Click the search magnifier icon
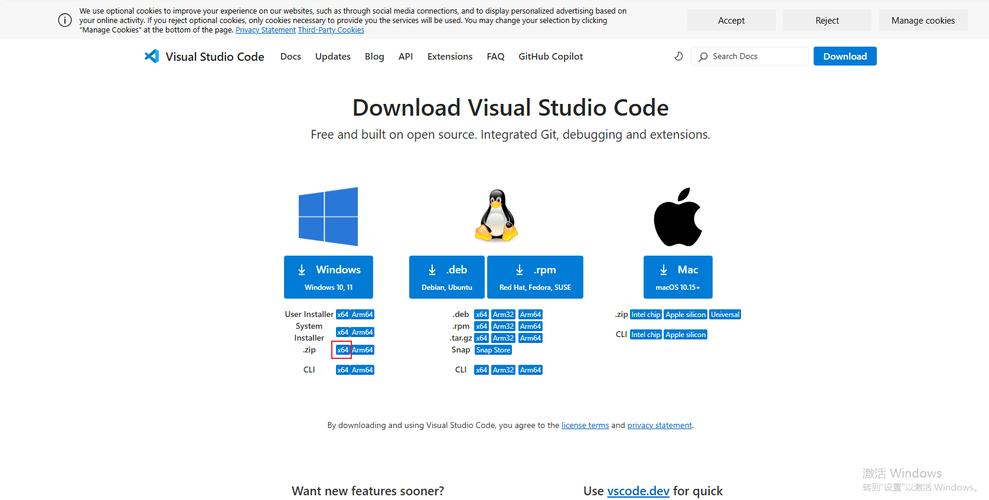Viewport: 989px width, 500px height. pos(703,57)
